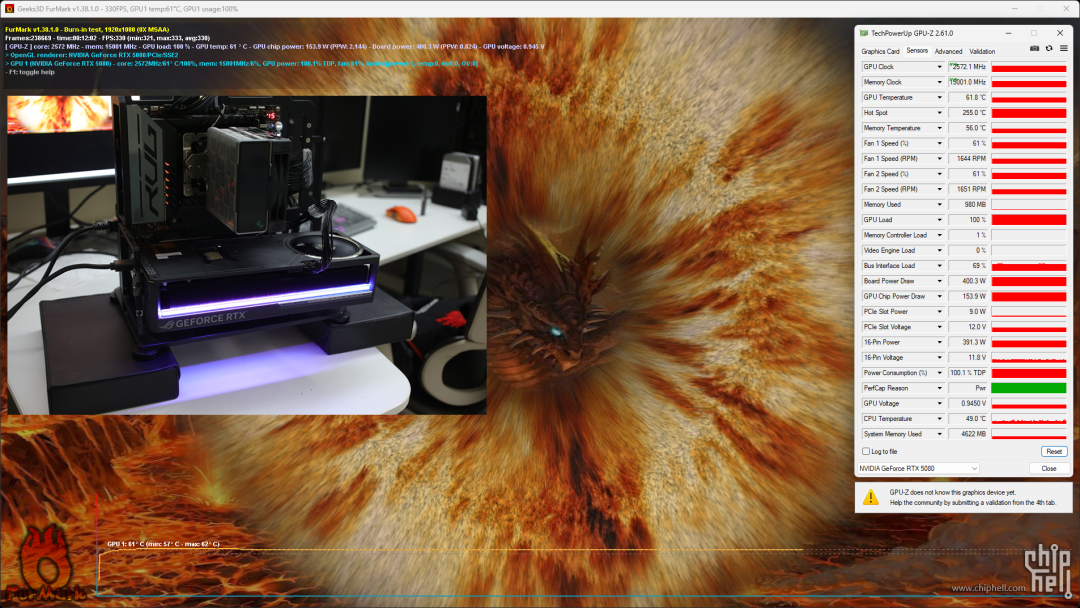Open the Hot Spot sensor dropdown
Viewport: 1080px width, 608px height.
(x=939, y=113)
